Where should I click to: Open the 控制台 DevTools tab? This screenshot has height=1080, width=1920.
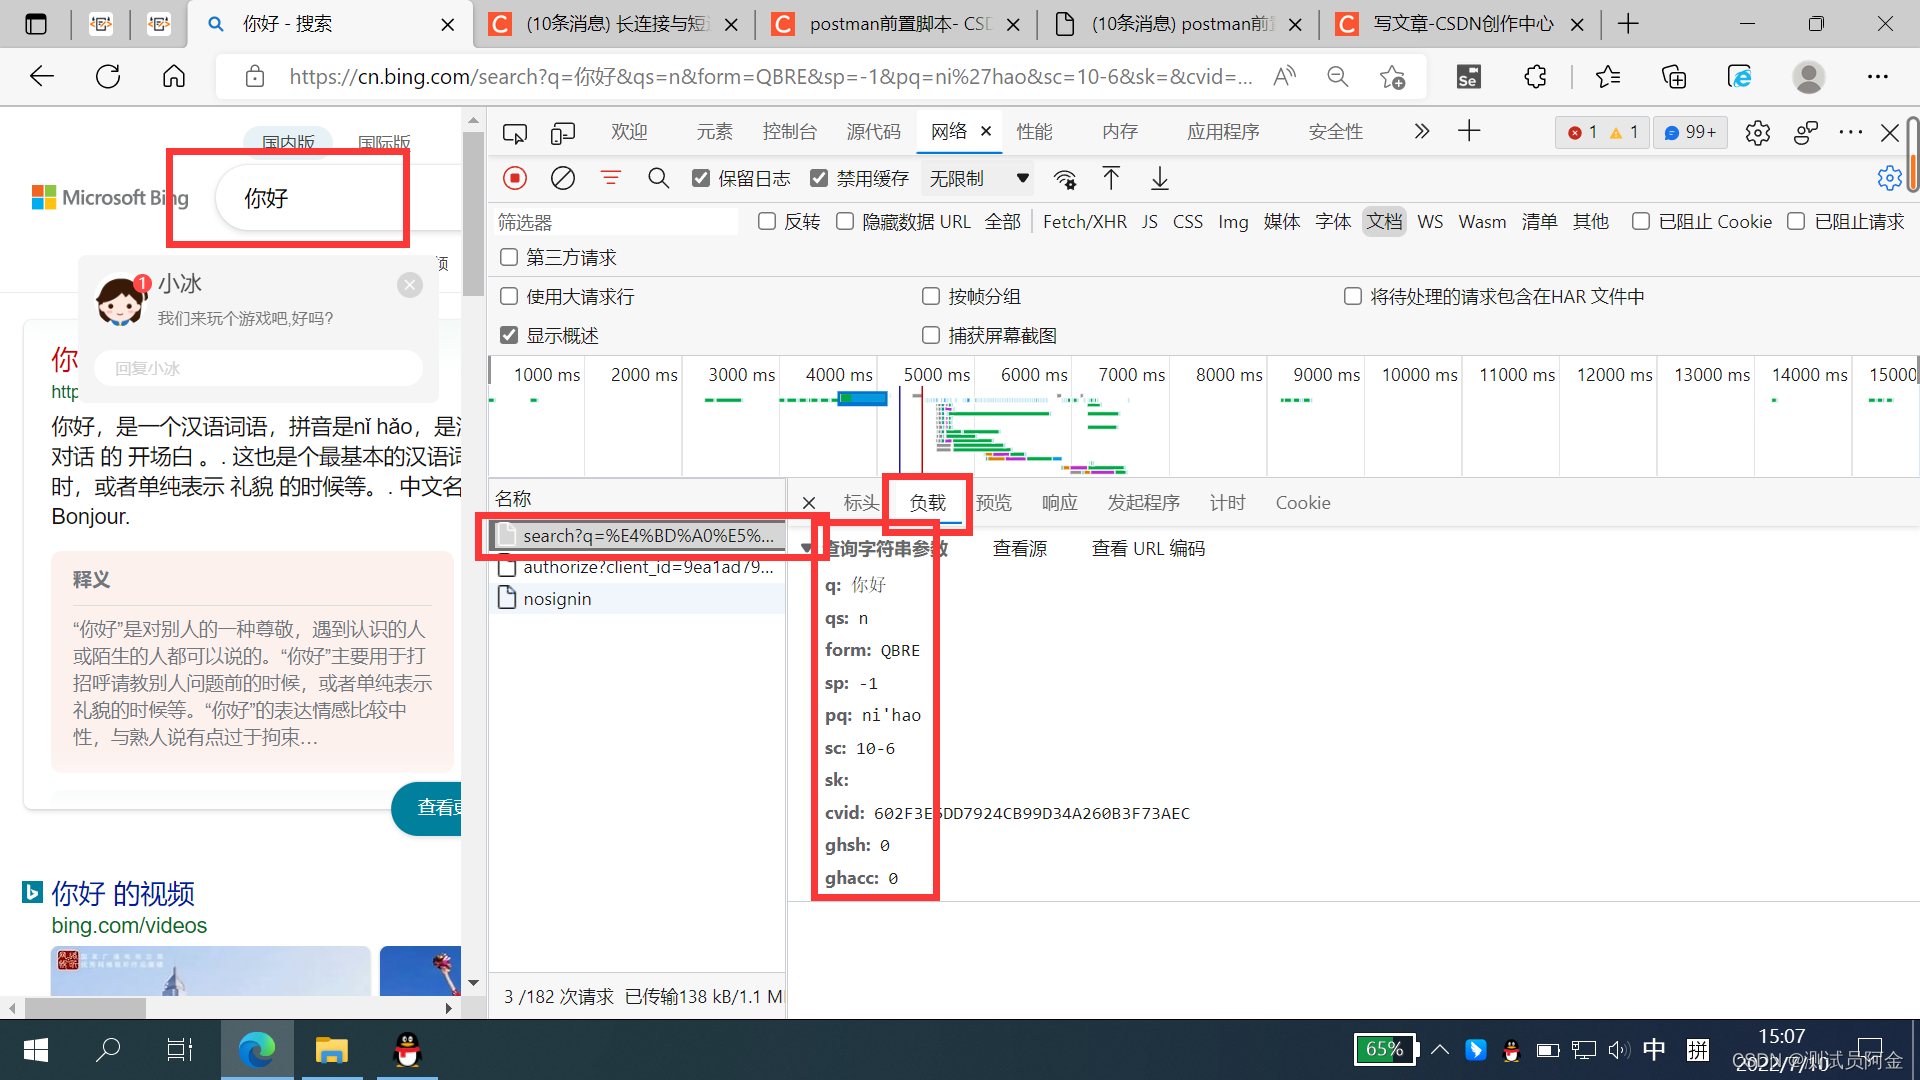[789, 132]
